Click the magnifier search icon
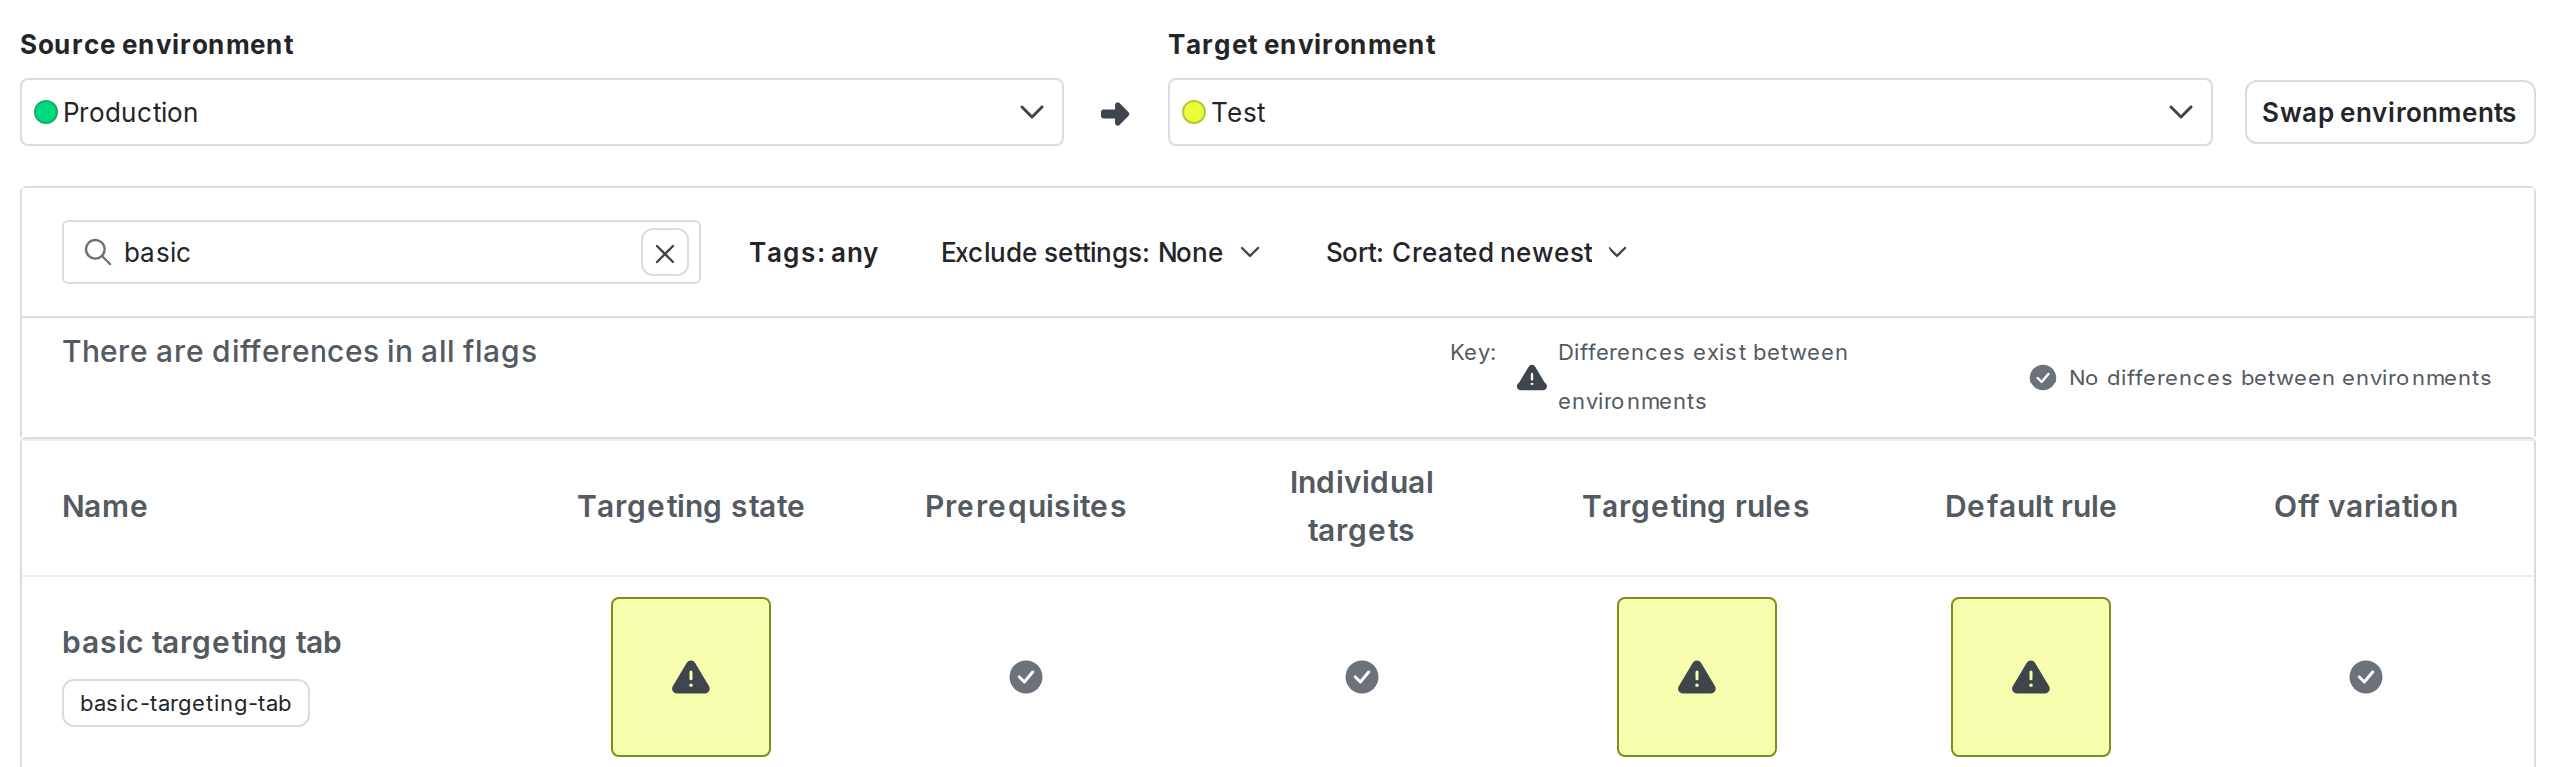Image resolution: width=2576 pixels, height=767 pixels. (x=97, y=252)
